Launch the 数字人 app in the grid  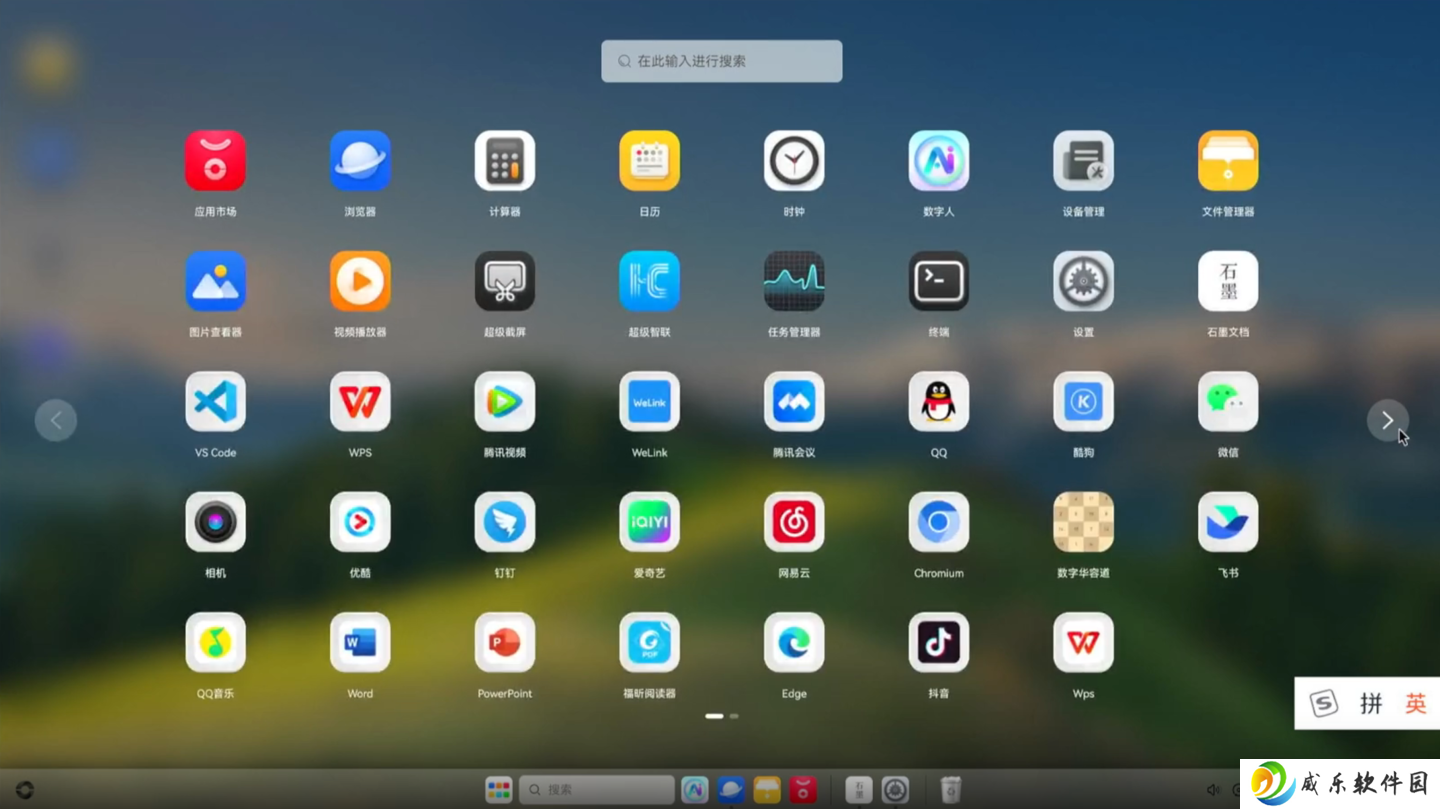pos(939,161)
